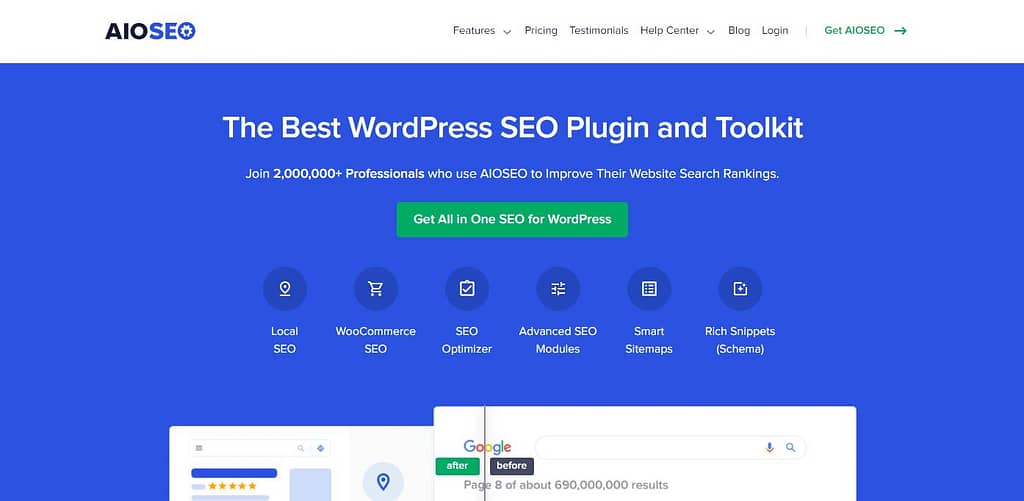Click the '2,000,000+ Professionals' text
The height and width of the screenshot is (501, 1024).
coord(349,174)
